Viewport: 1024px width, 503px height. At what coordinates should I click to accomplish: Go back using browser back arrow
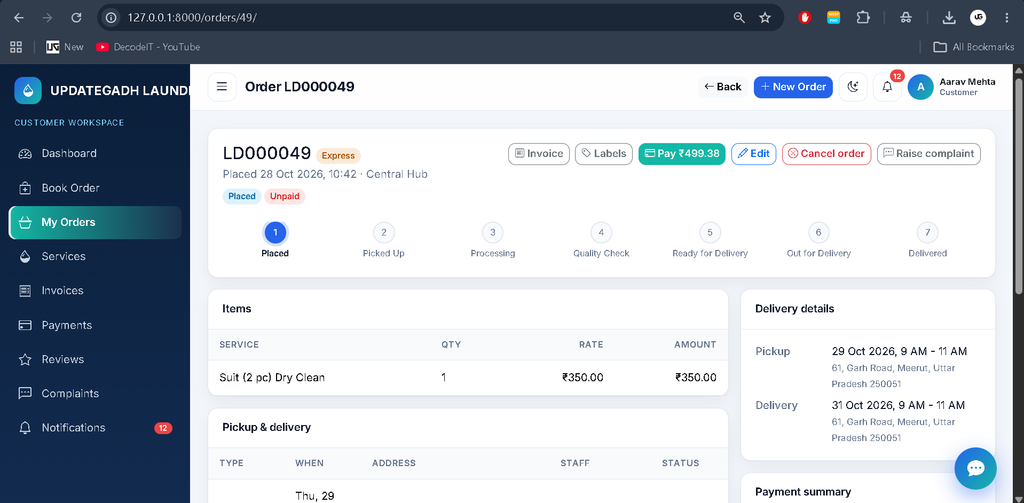pyautogui.click(x=19, y=18)
